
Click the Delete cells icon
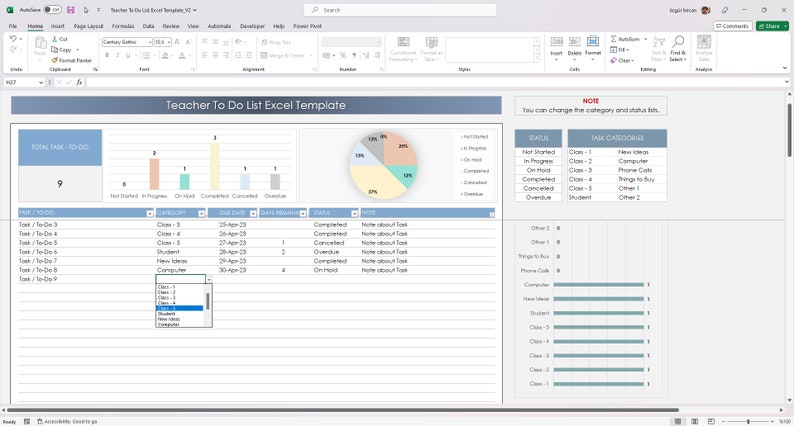coord(575,42)
